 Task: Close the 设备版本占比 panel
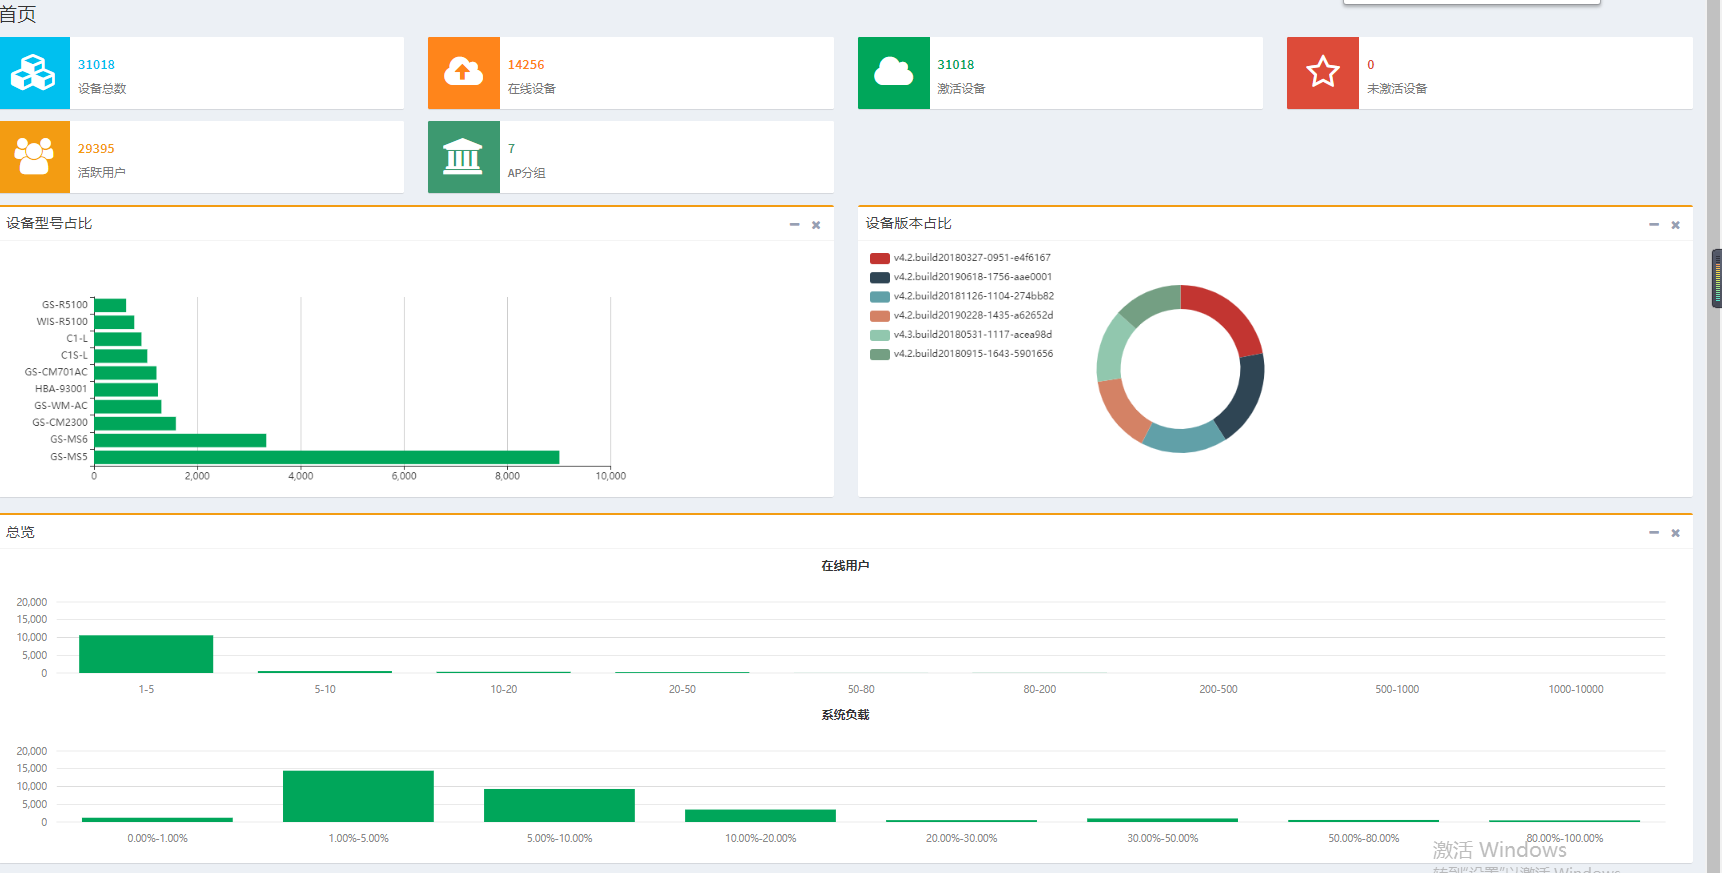[1675, 225]
